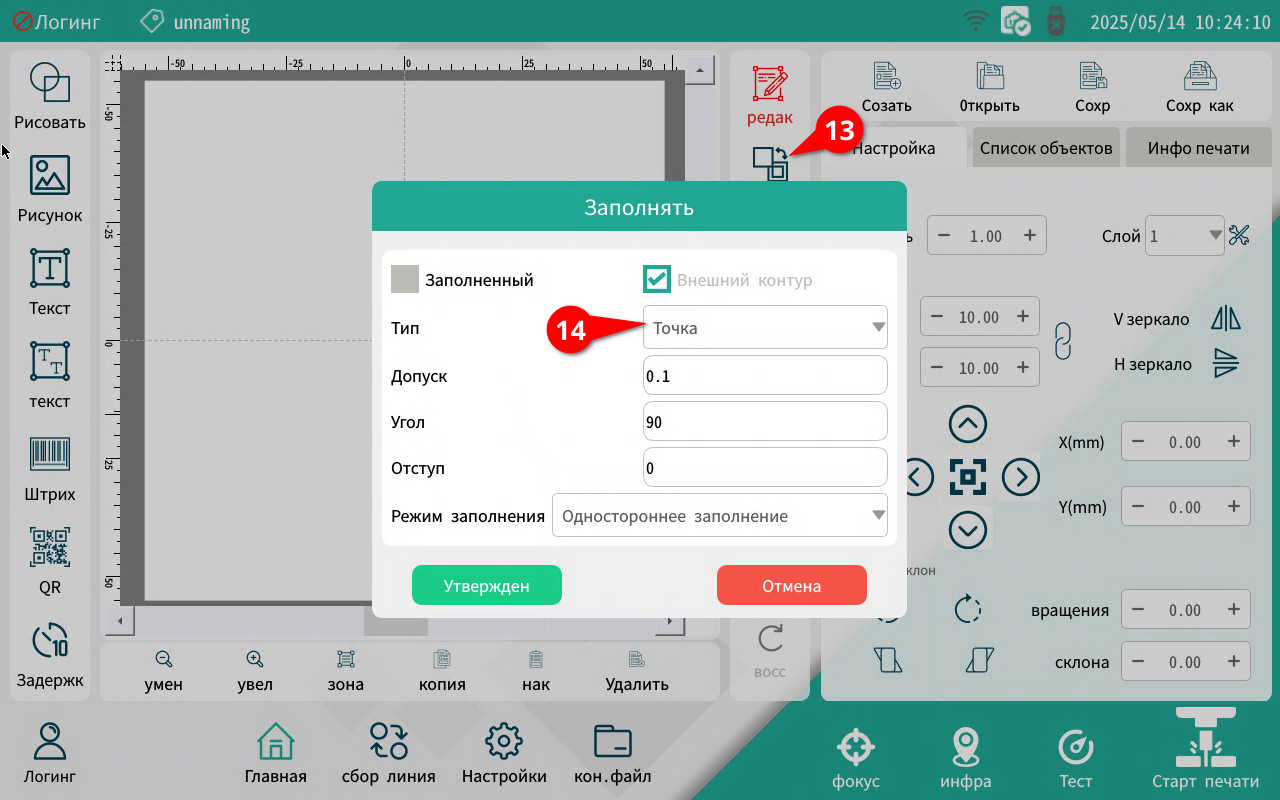Click the Focus (фокус) crosshair icon
This screenshot has height=800, width=1280.
[855, 747]
